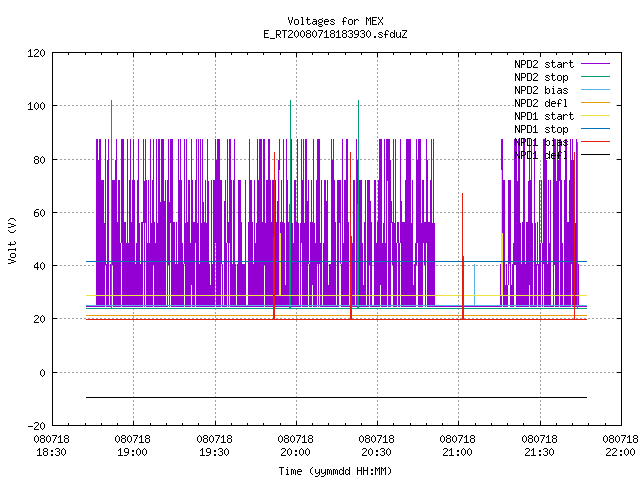Viewport: 640px width, 480px height.
Task: Click the yellow NPD1 start legend line
Action: (595, 116)
